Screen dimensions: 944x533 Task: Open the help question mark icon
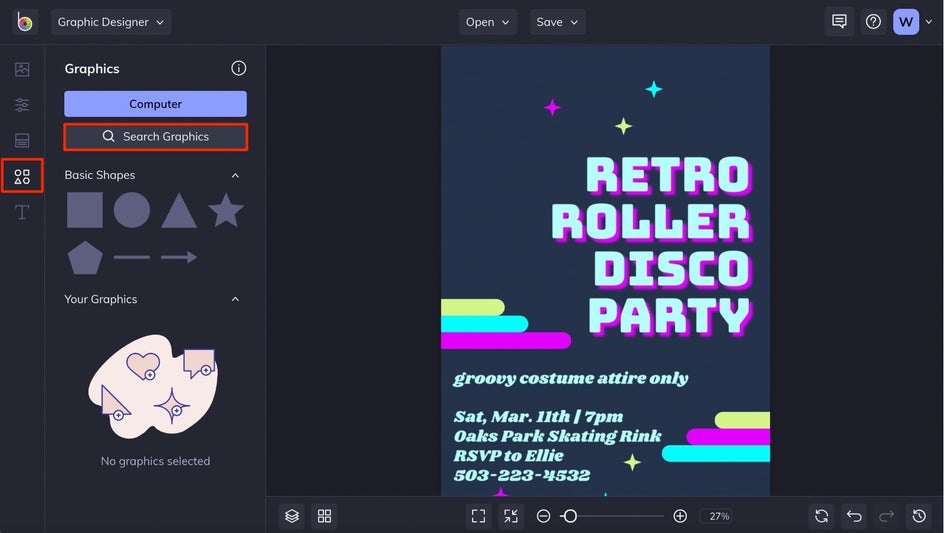click(873, 22)
